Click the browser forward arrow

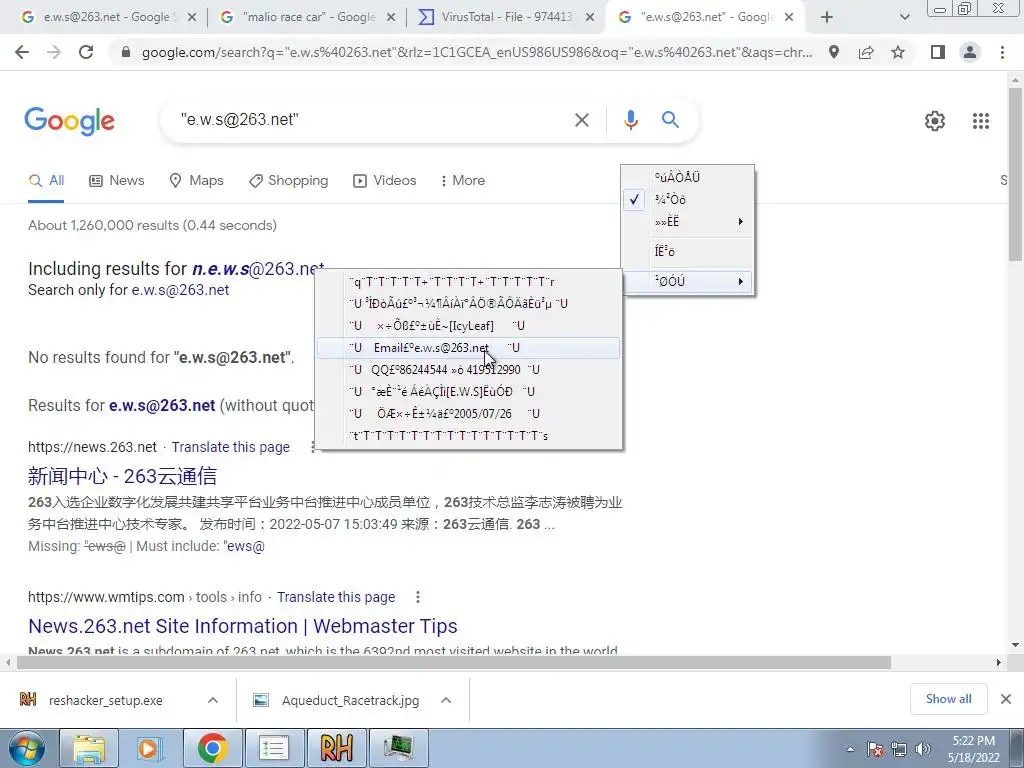[x=54, y=52]
